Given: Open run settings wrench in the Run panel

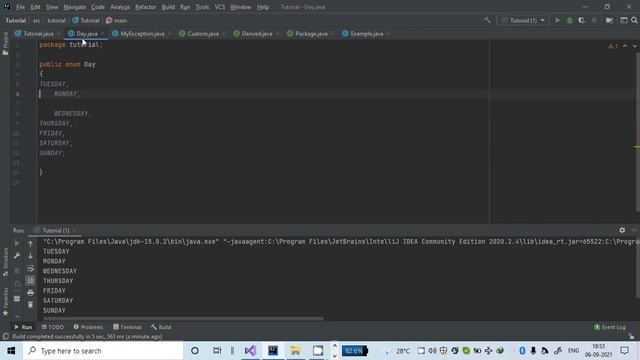Looking at the screenshot, I should [17, 256].
